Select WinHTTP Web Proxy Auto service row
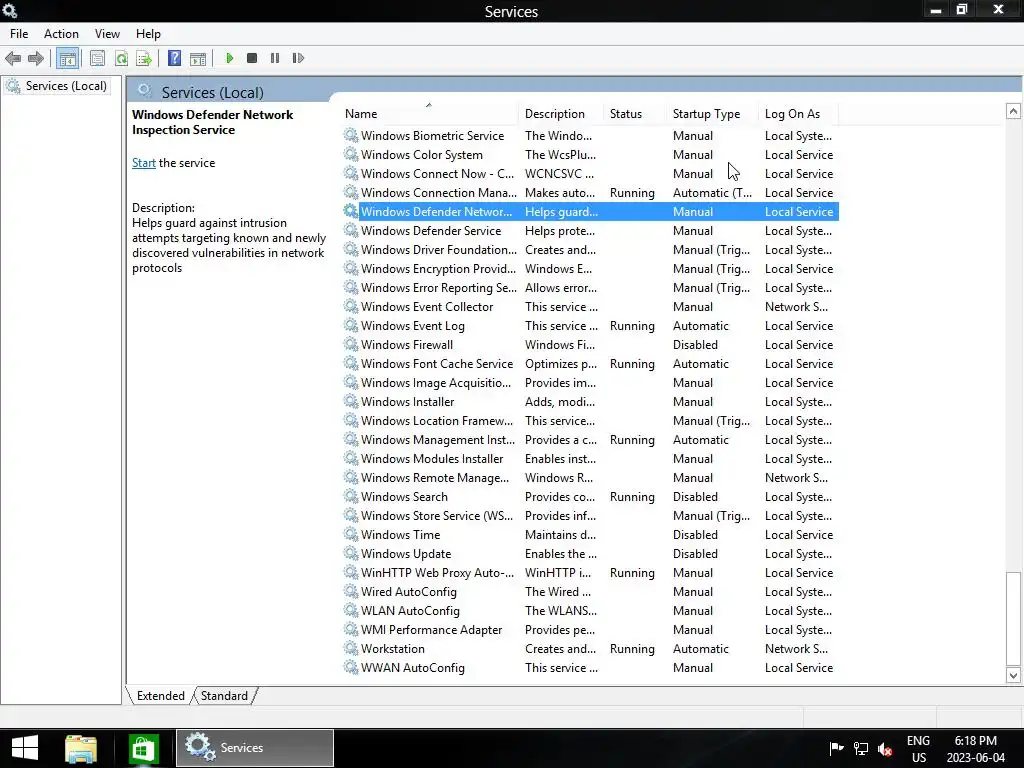Image resolution: width=1024 pixels, height=768 pixels. point(590,573)
